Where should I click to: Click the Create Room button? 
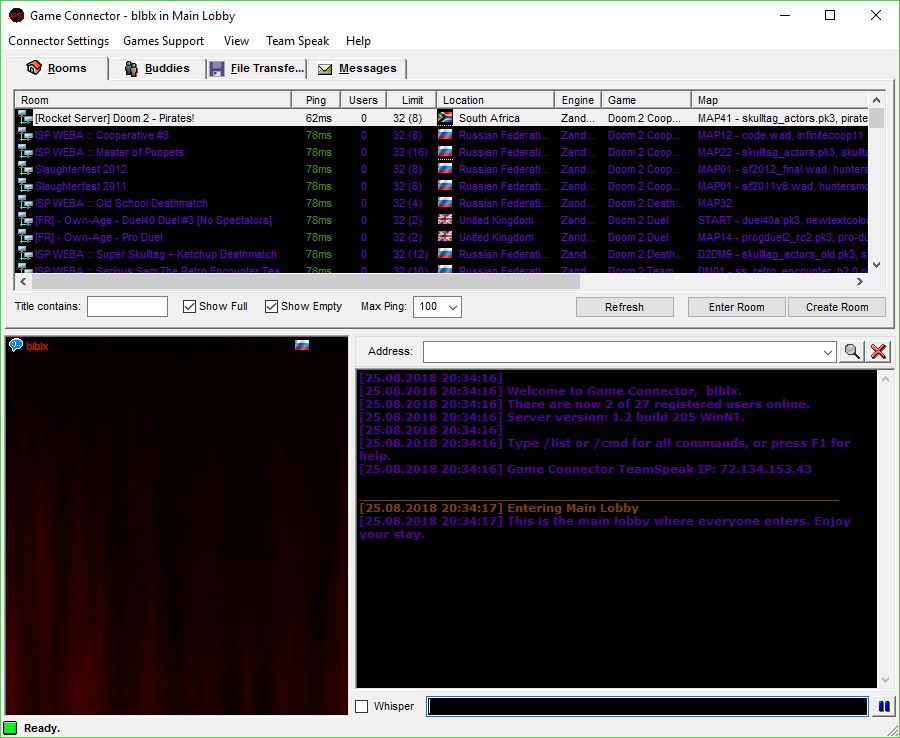coord(837,307)
